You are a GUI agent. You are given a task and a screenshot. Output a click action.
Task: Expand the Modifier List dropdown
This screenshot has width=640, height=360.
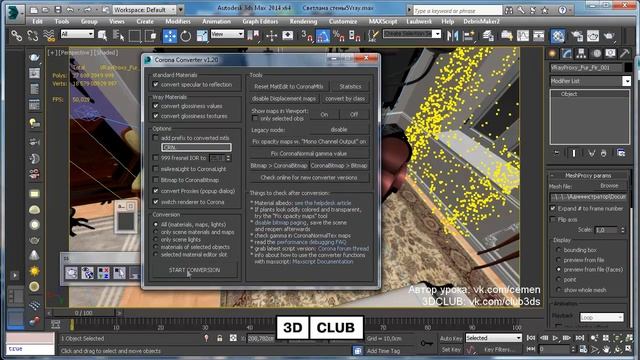tap(590, 81)
